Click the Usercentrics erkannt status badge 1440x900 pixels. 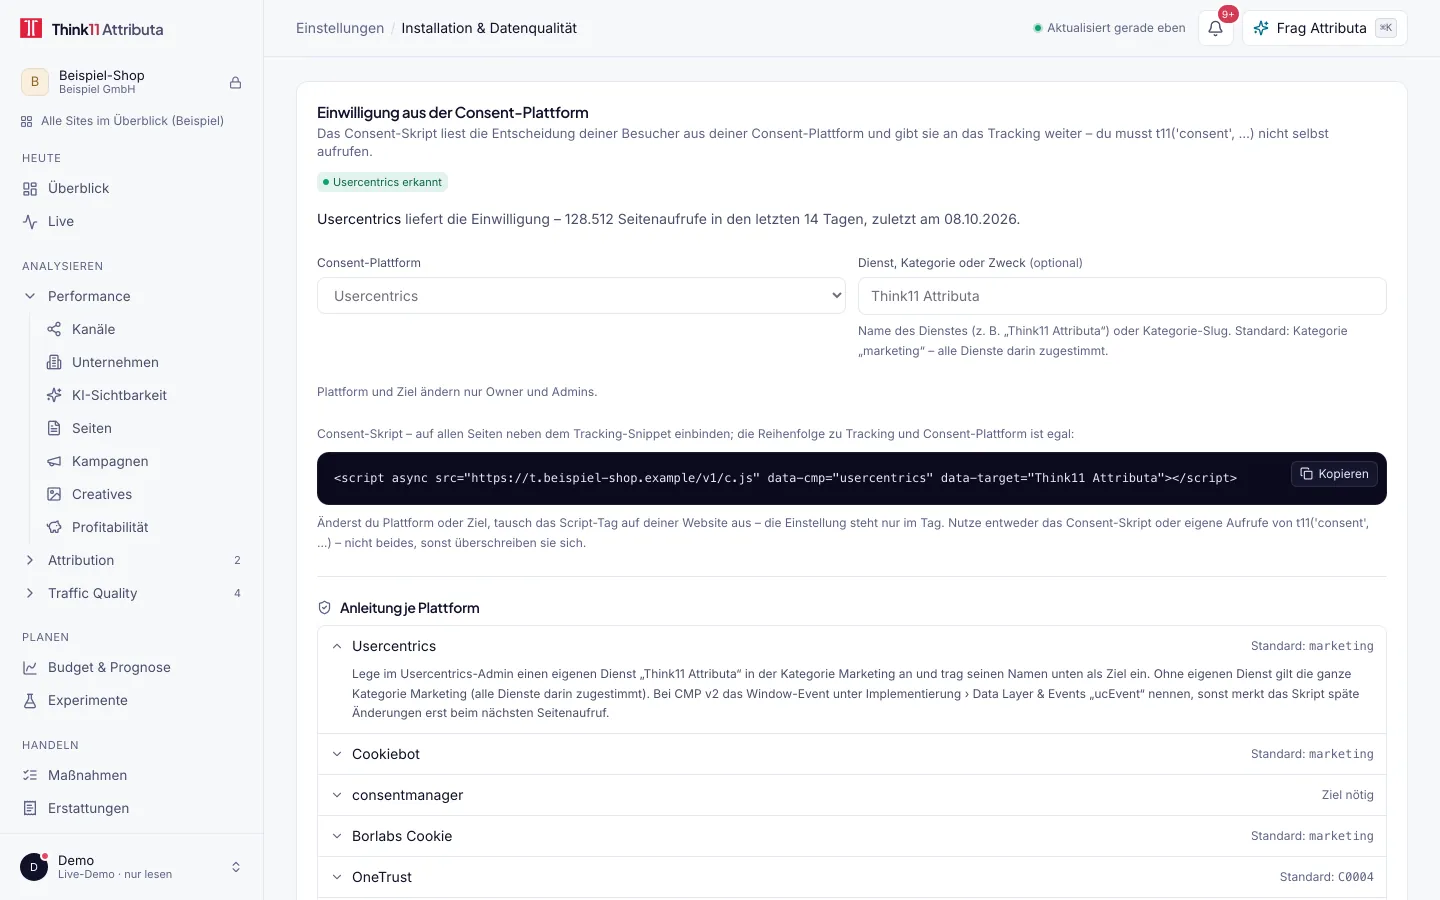pyautogui.click(x=382, y=182)
